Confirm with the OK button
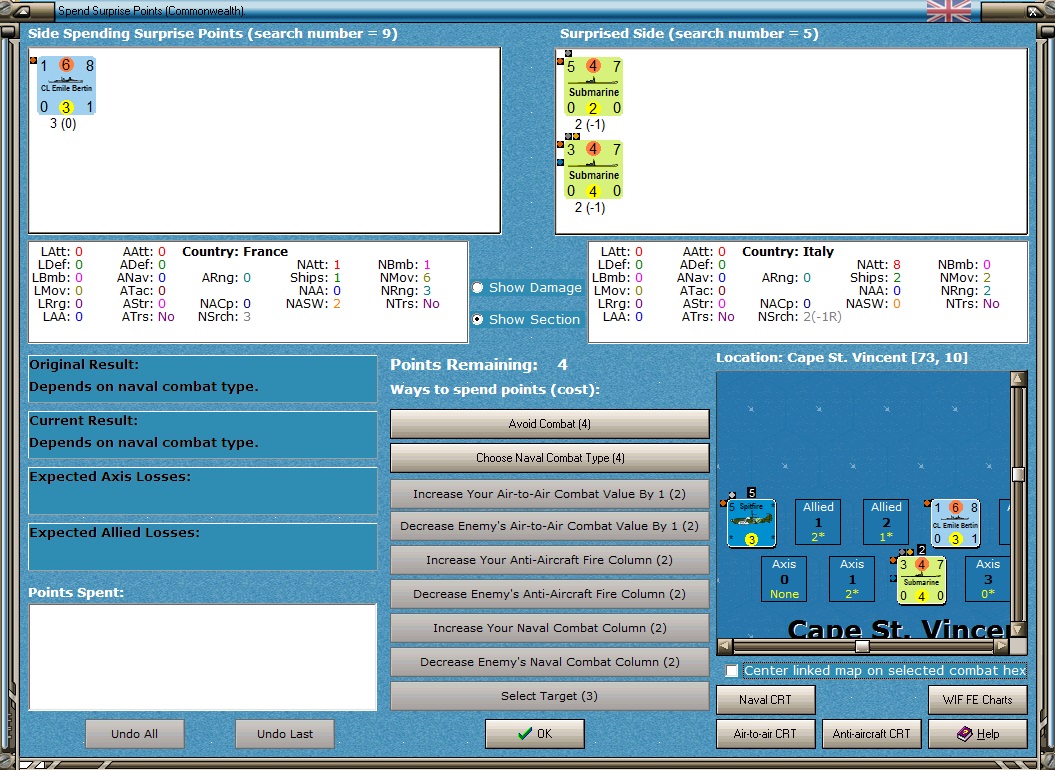Image resolution: width=1055 pixels, height=770 pixels. tap(535, 734)
